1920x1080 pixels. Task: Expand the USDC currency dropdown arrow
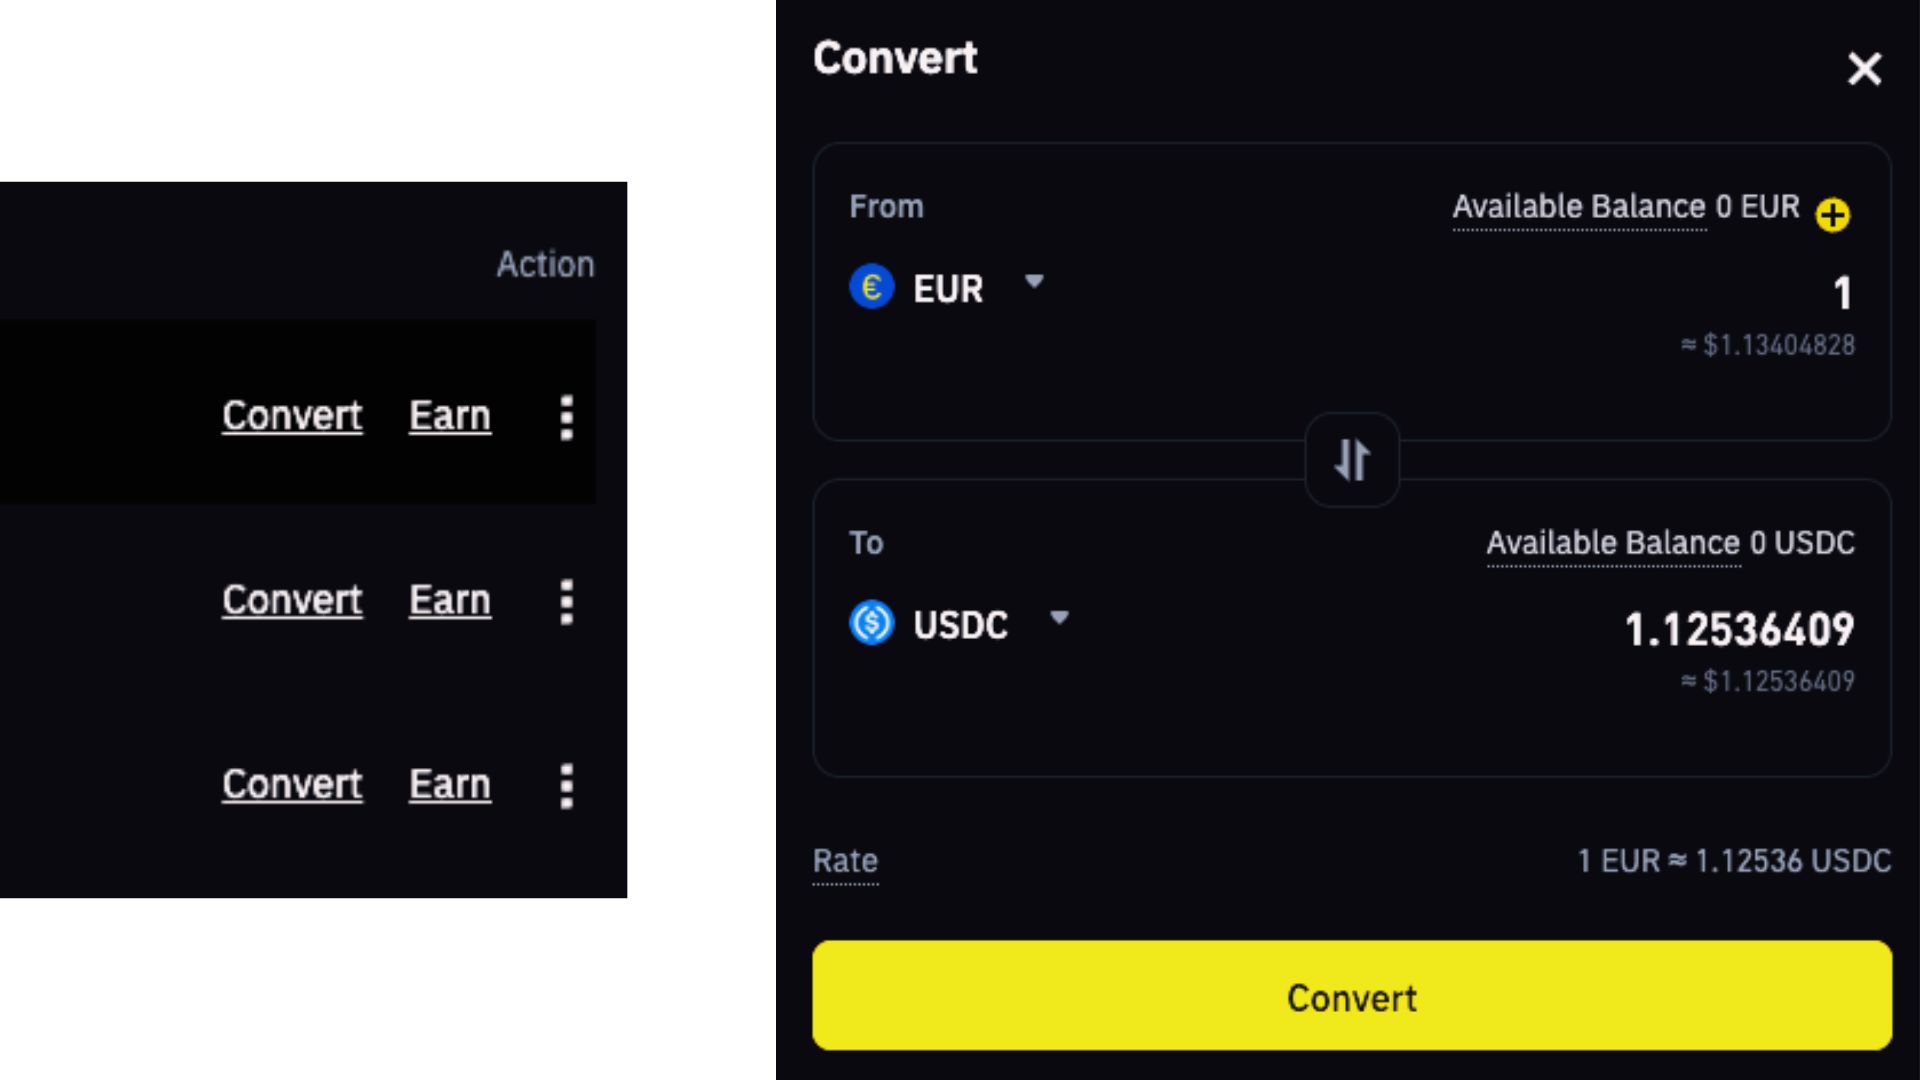[x=1059, y=618]
